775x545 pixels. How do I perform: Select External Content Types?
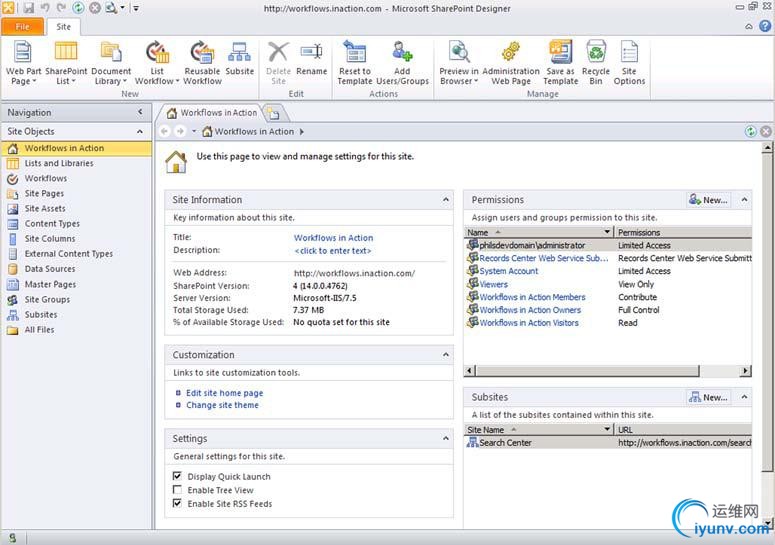pos(77,253)
